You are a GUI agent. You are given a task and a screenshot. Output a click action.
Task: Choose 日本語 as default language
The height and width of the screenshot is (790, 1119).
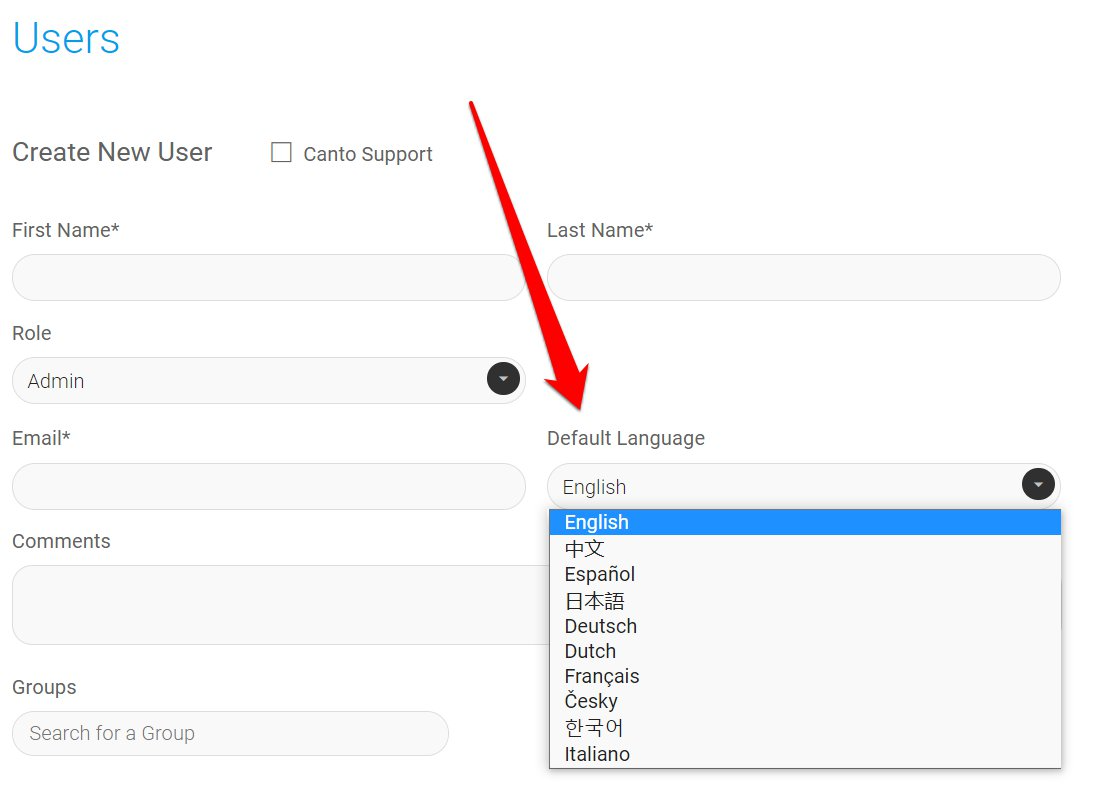595,600
